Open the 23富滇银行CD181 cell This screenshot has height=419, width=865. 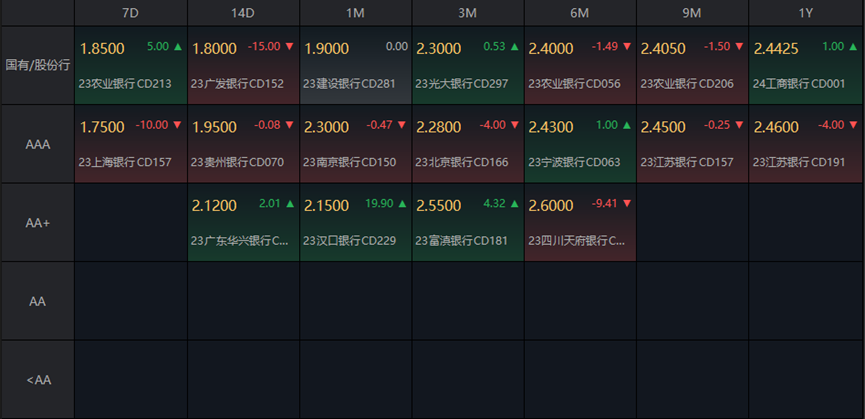(468, 223)
